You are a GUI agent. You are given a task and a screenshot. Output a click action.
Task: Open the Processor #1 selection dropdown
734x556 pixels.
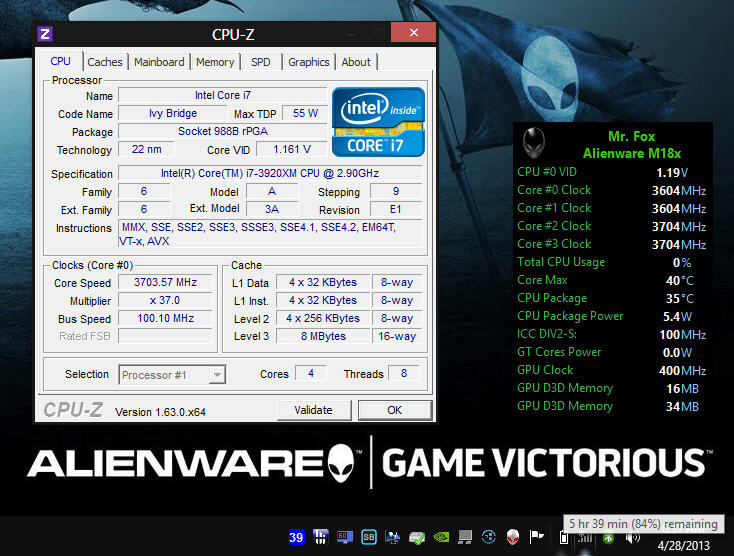(172, 375)
